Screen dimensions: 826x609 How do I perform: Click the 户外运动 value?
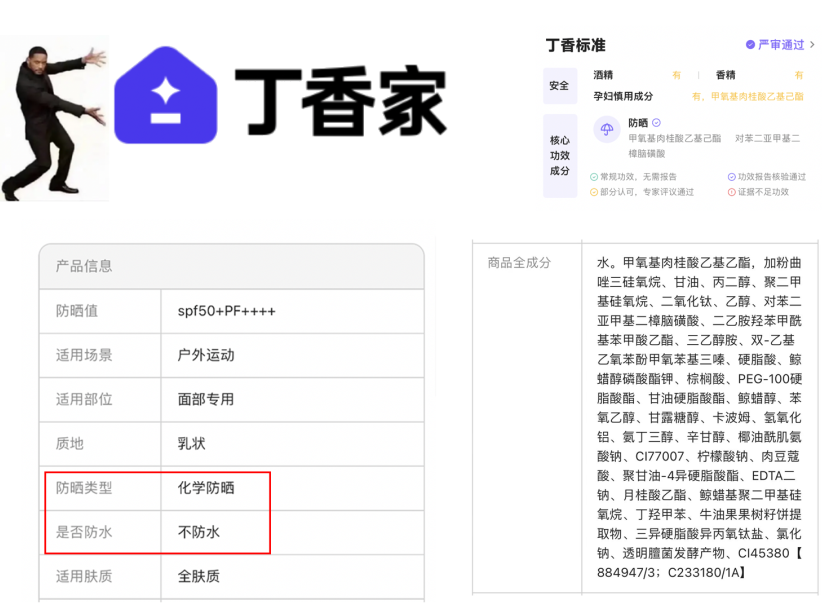(x=206, y=355)
